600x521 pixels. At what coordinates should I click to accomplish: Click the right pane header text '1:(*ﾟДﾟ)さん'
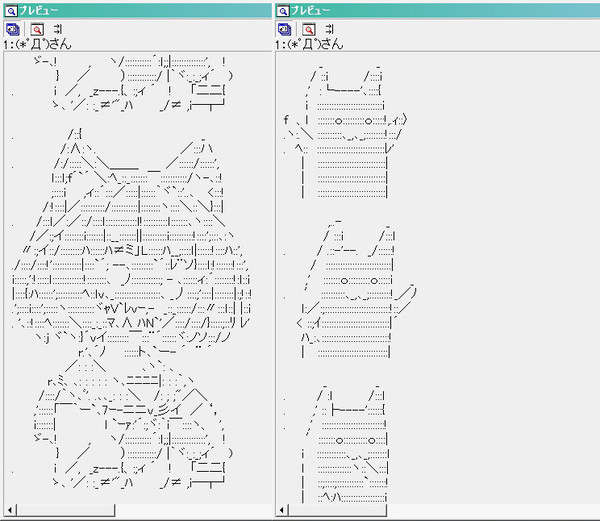[309, 44]
